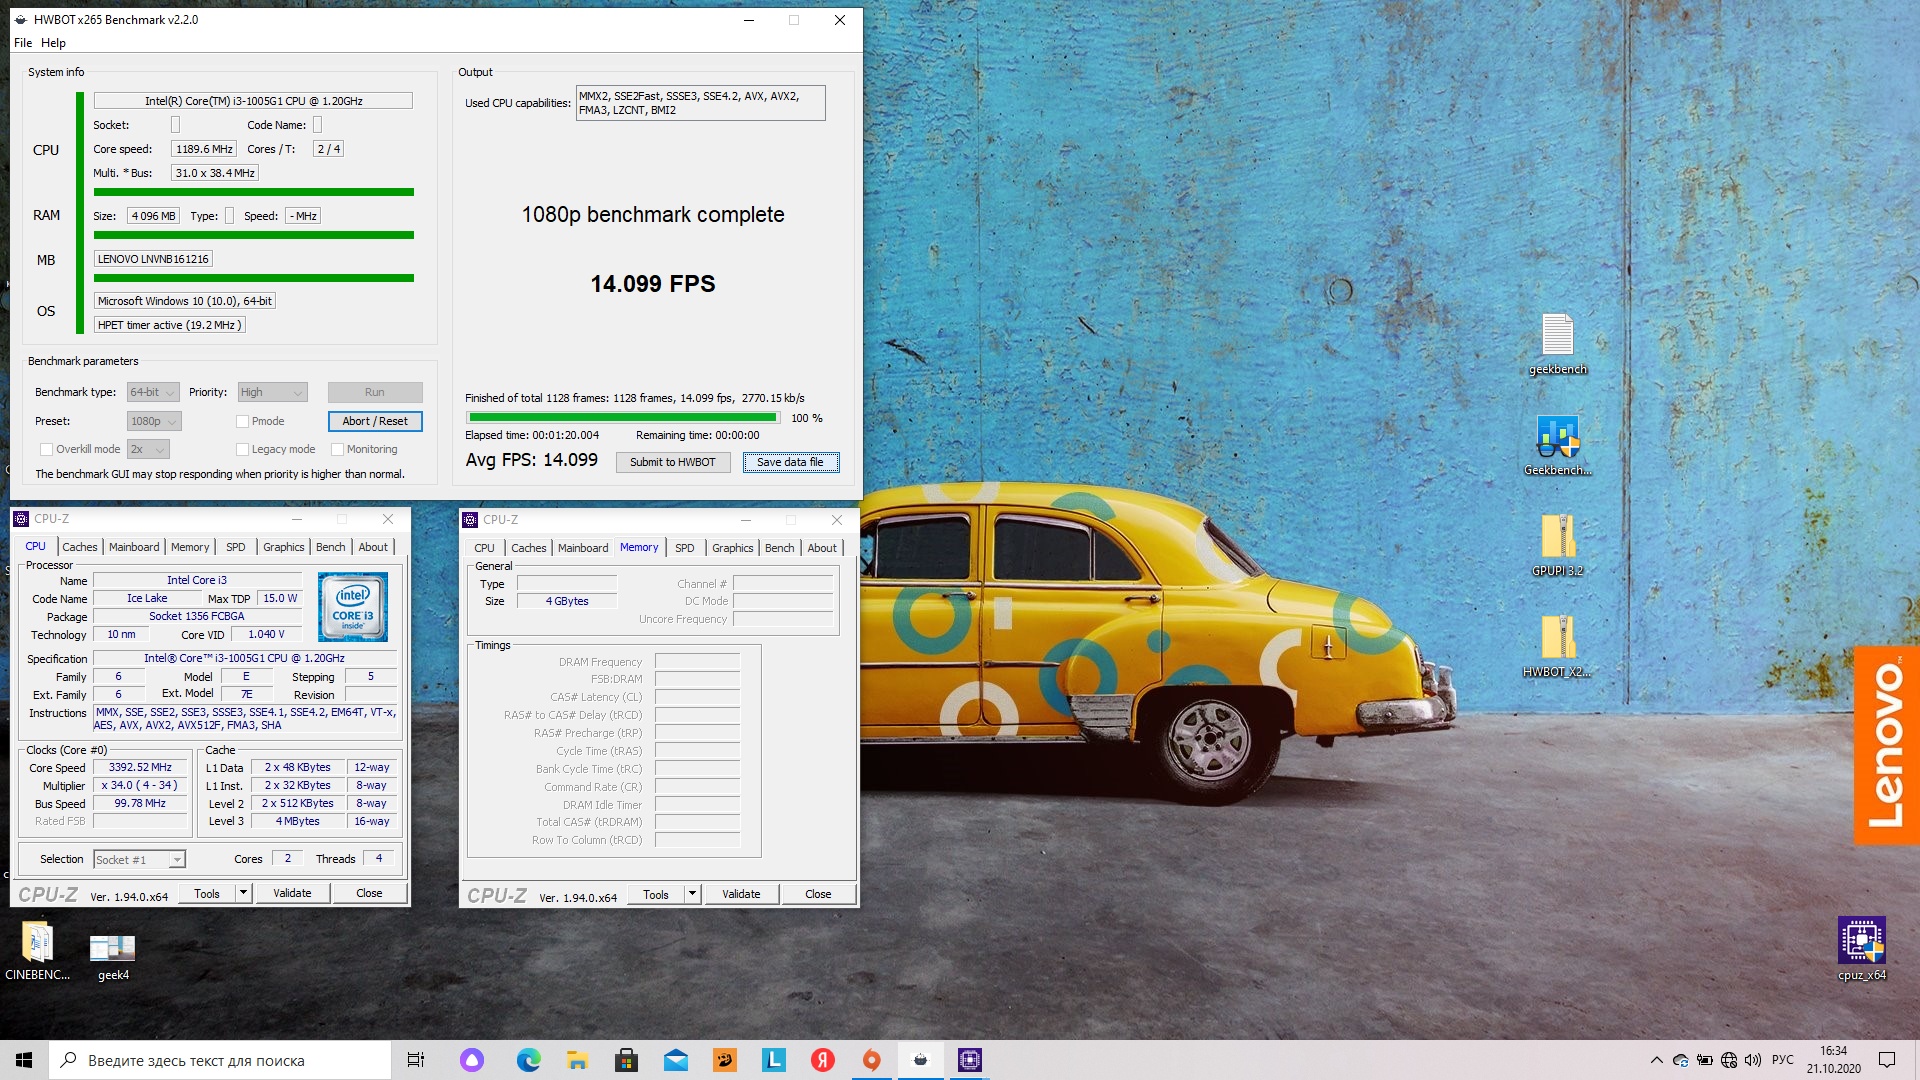Viewport: 1920px width, 1080px height.
Task: Switch to CPU-Z taskbar icon
Action: pyautogui.click(x=969, y=1060)
